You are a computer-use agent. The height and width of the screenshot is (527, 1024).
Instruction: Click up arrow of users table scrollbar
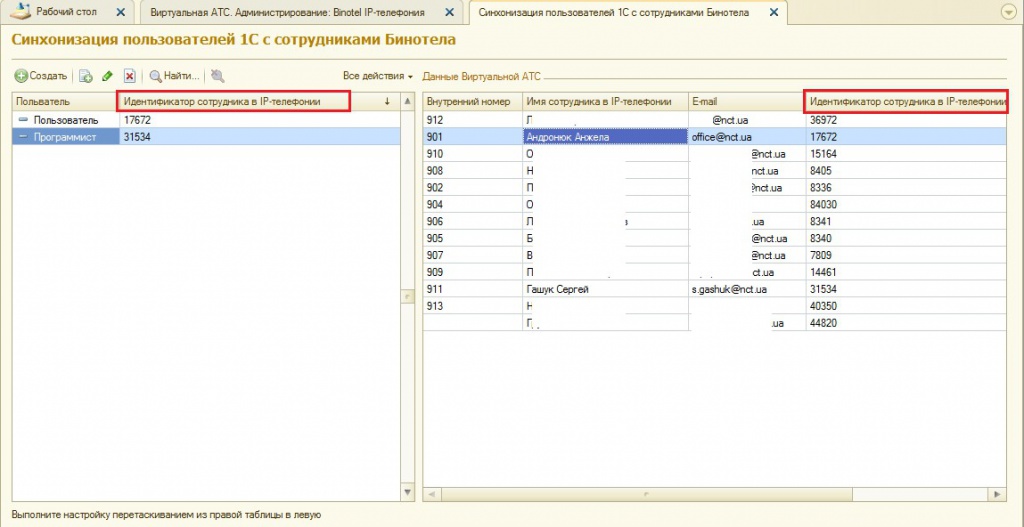tap(407, 101)
